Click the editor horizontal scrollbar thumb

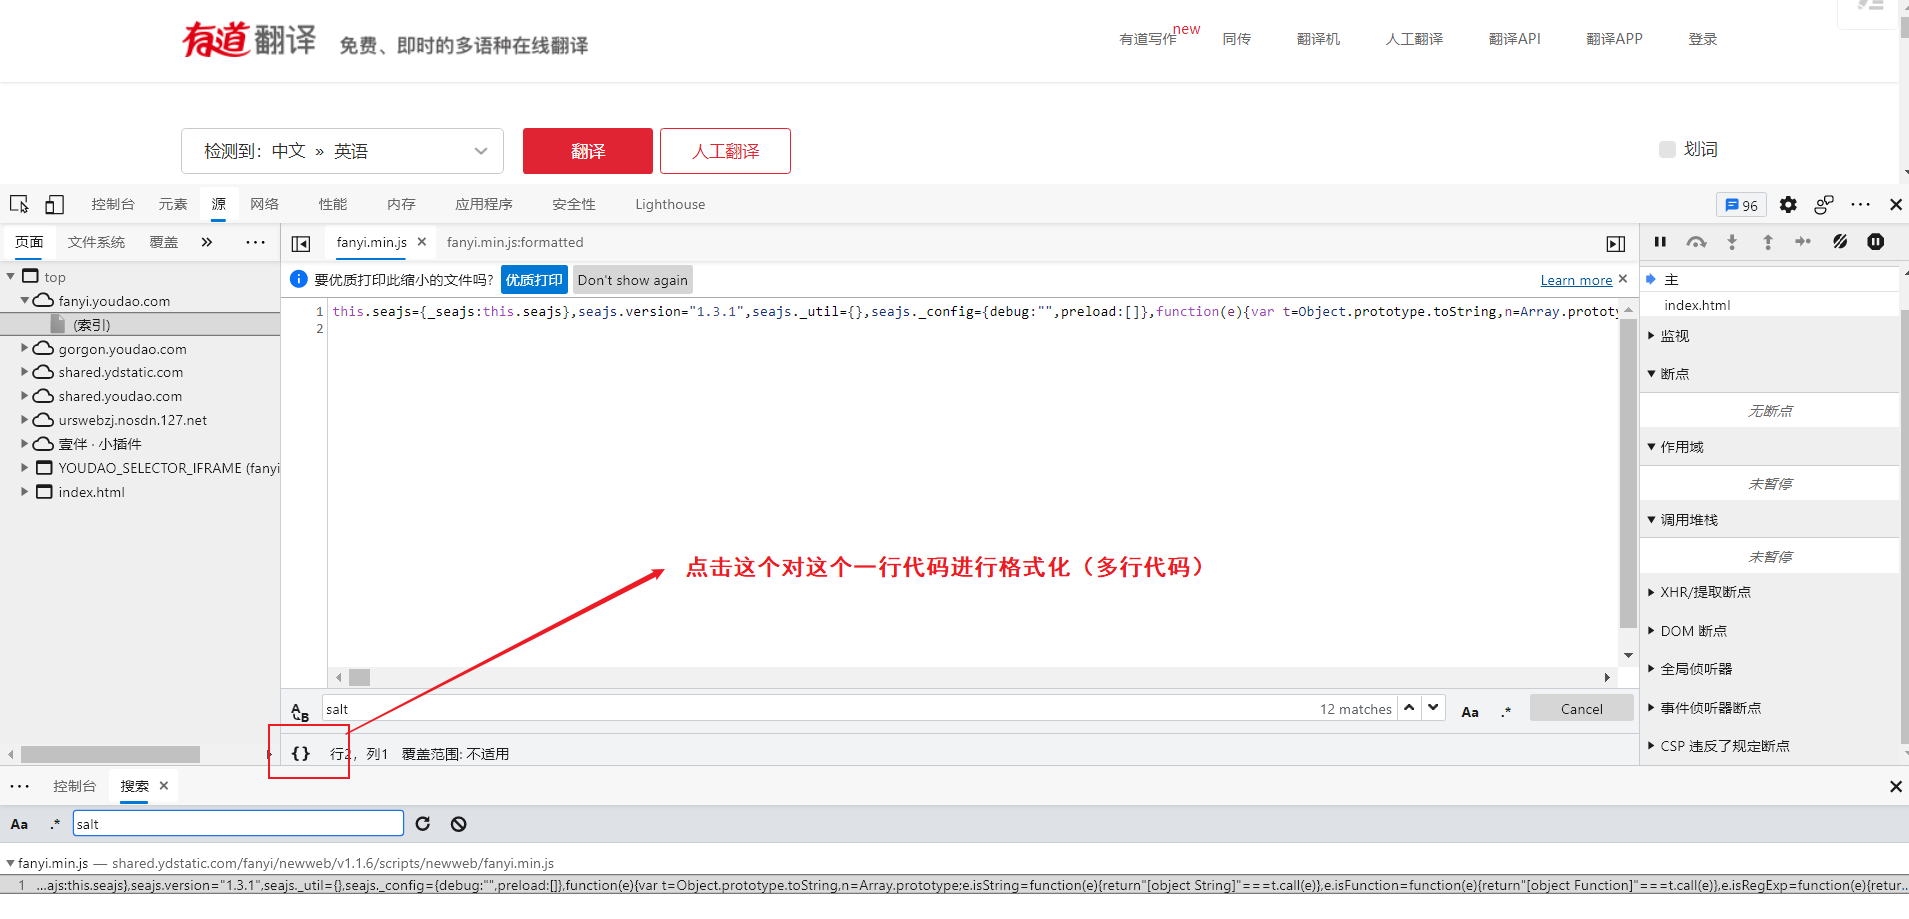[x=360, y=677]
